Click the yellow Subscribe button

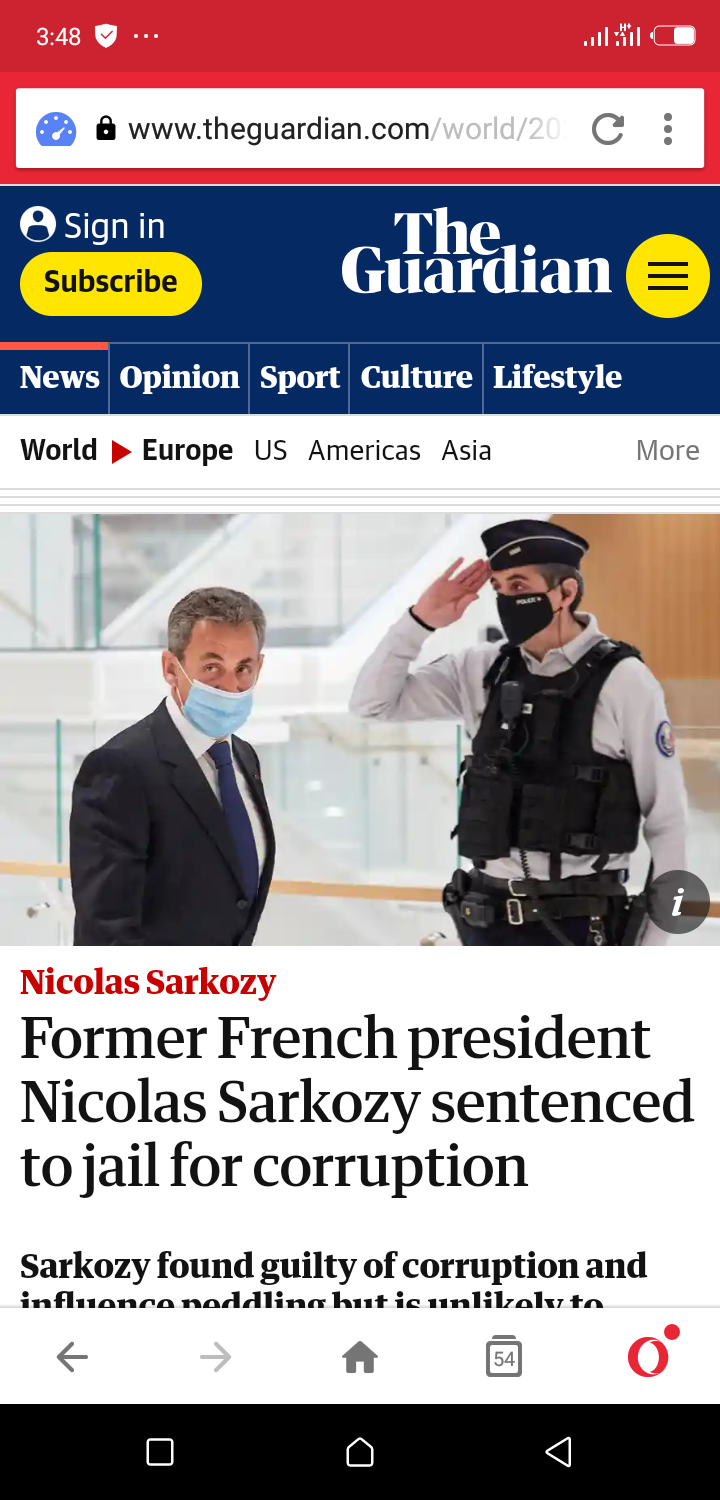(111, 283)
